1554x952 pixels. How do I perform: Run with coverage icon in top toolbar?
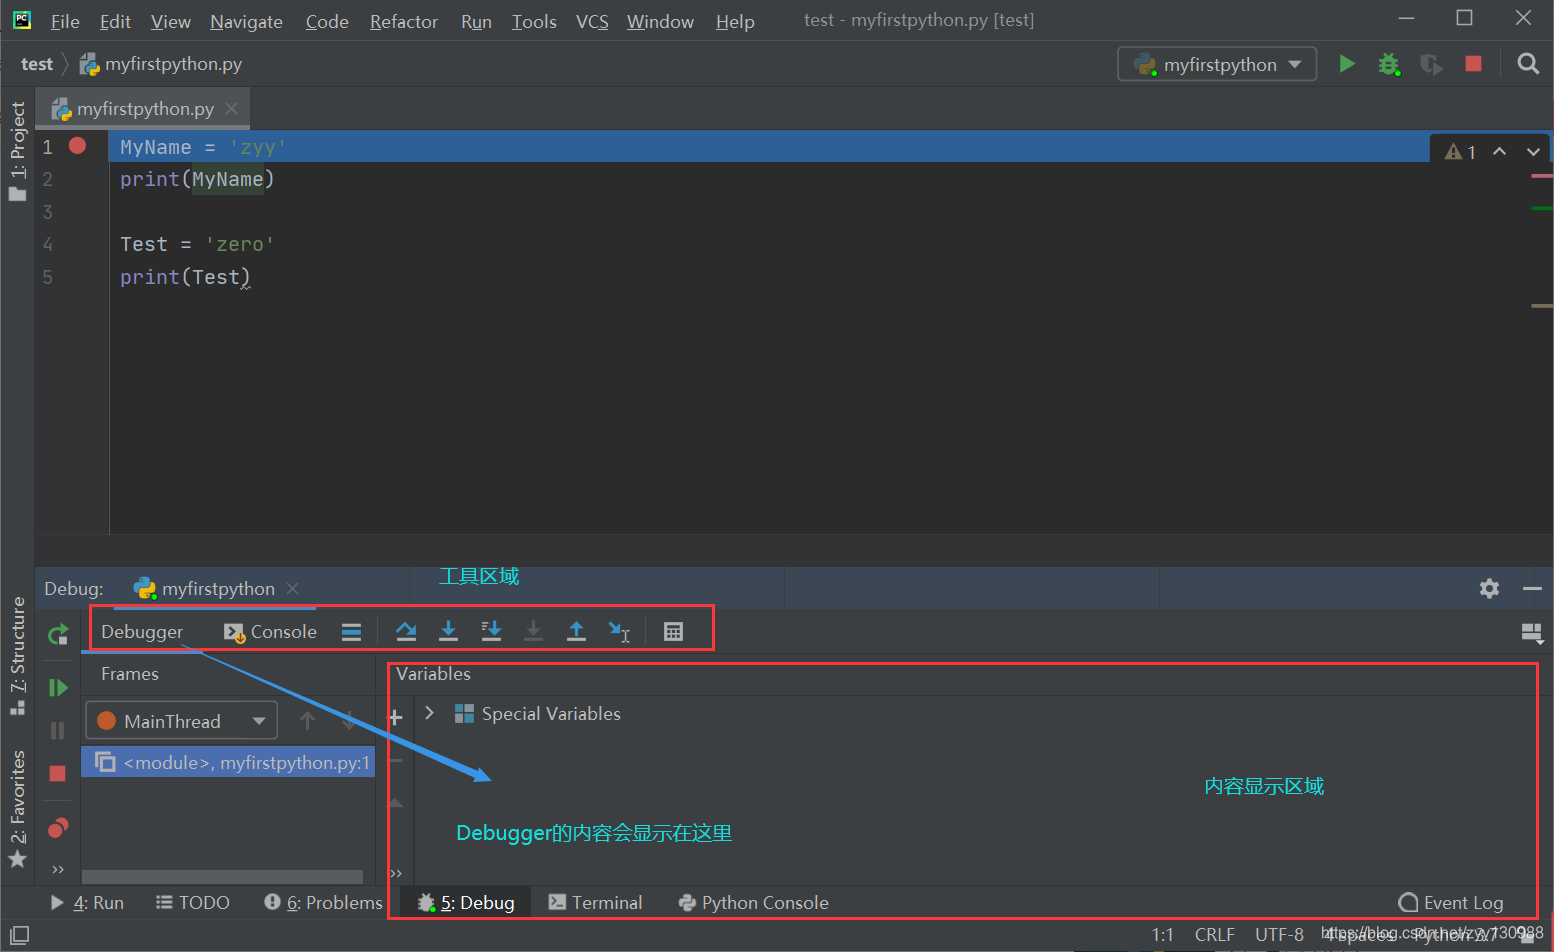tap(1431, 64)
